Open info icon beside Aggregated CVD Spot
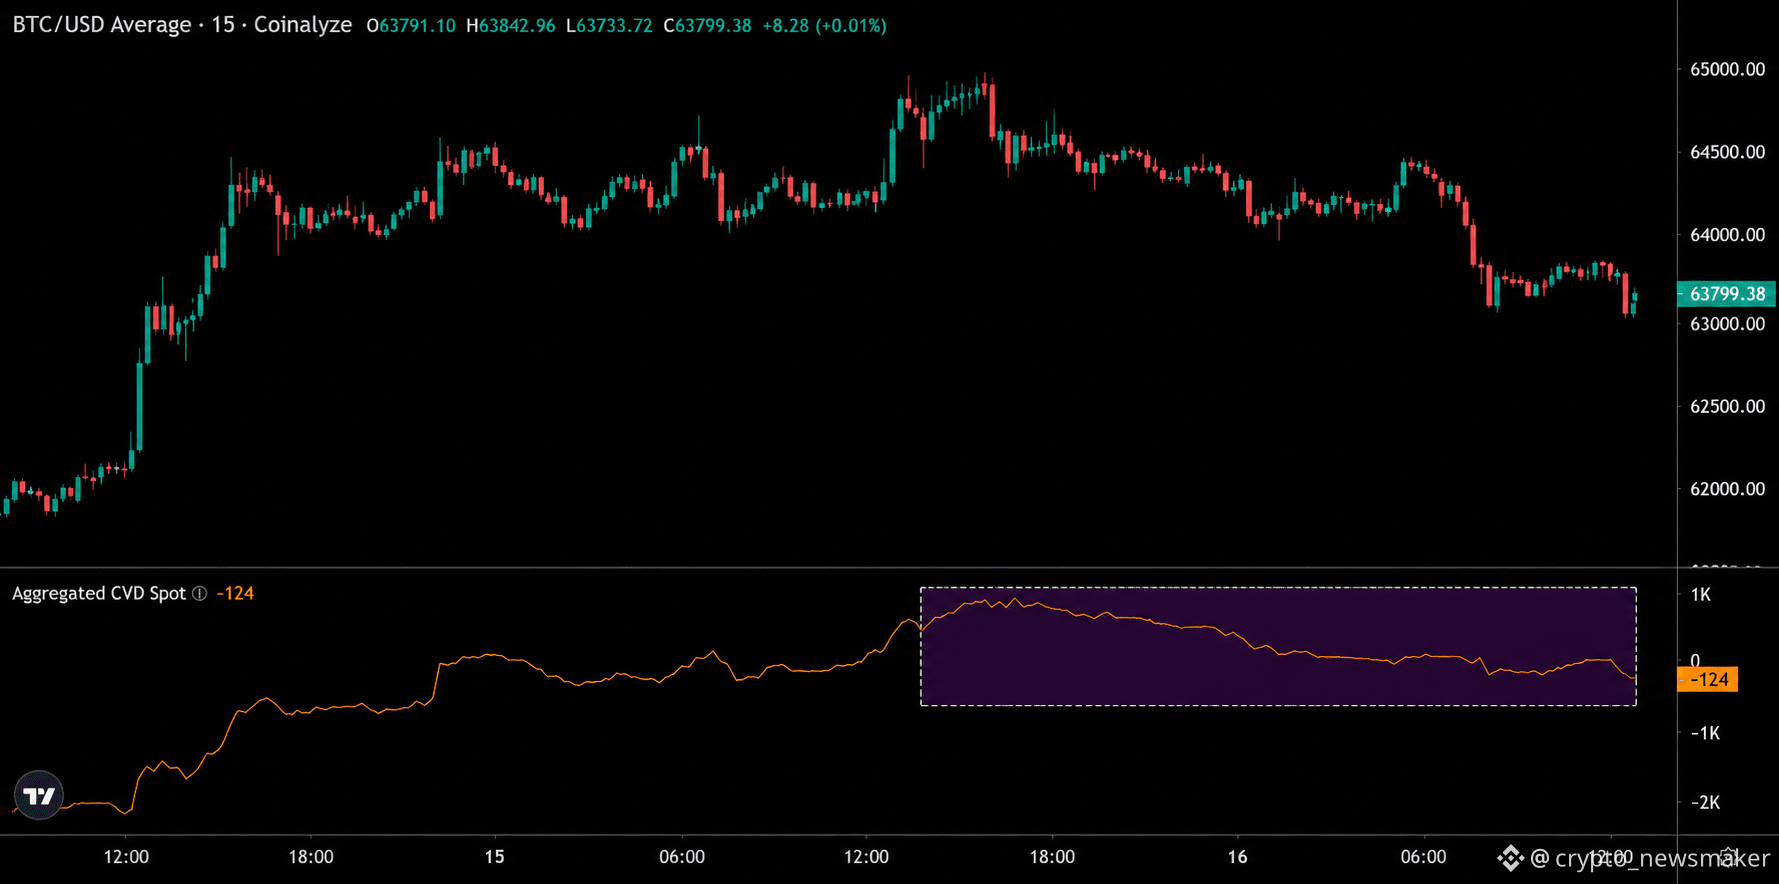Image resolution: width=1779 pixels, height=884 pixels. click(200, 594)
